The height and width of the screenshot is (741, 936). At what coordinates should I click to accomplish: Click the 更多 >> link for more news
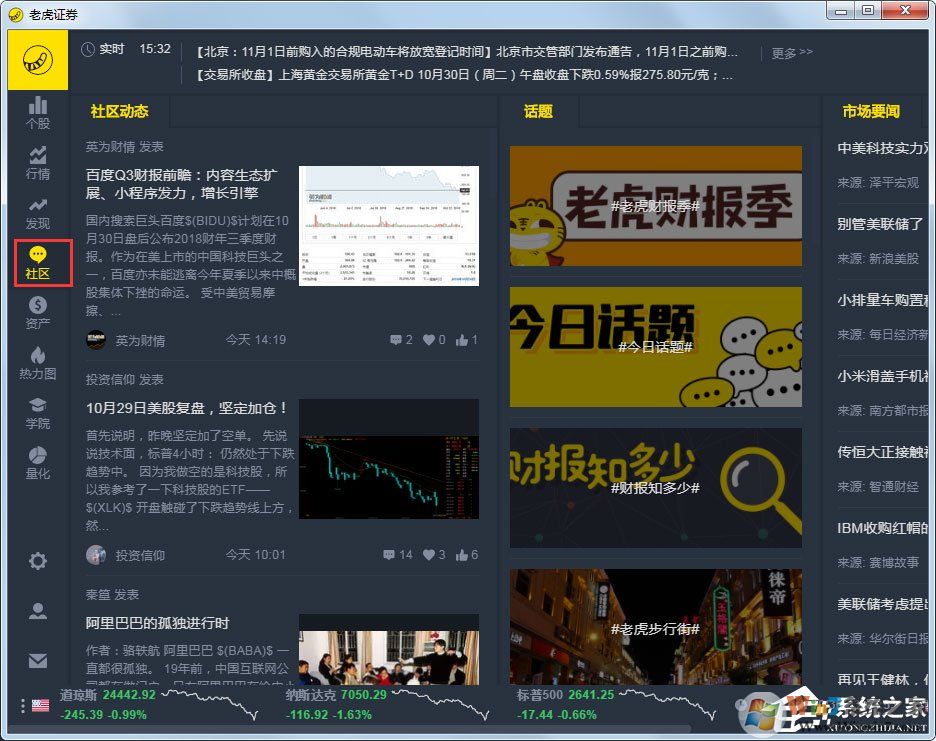pos(792,53)
